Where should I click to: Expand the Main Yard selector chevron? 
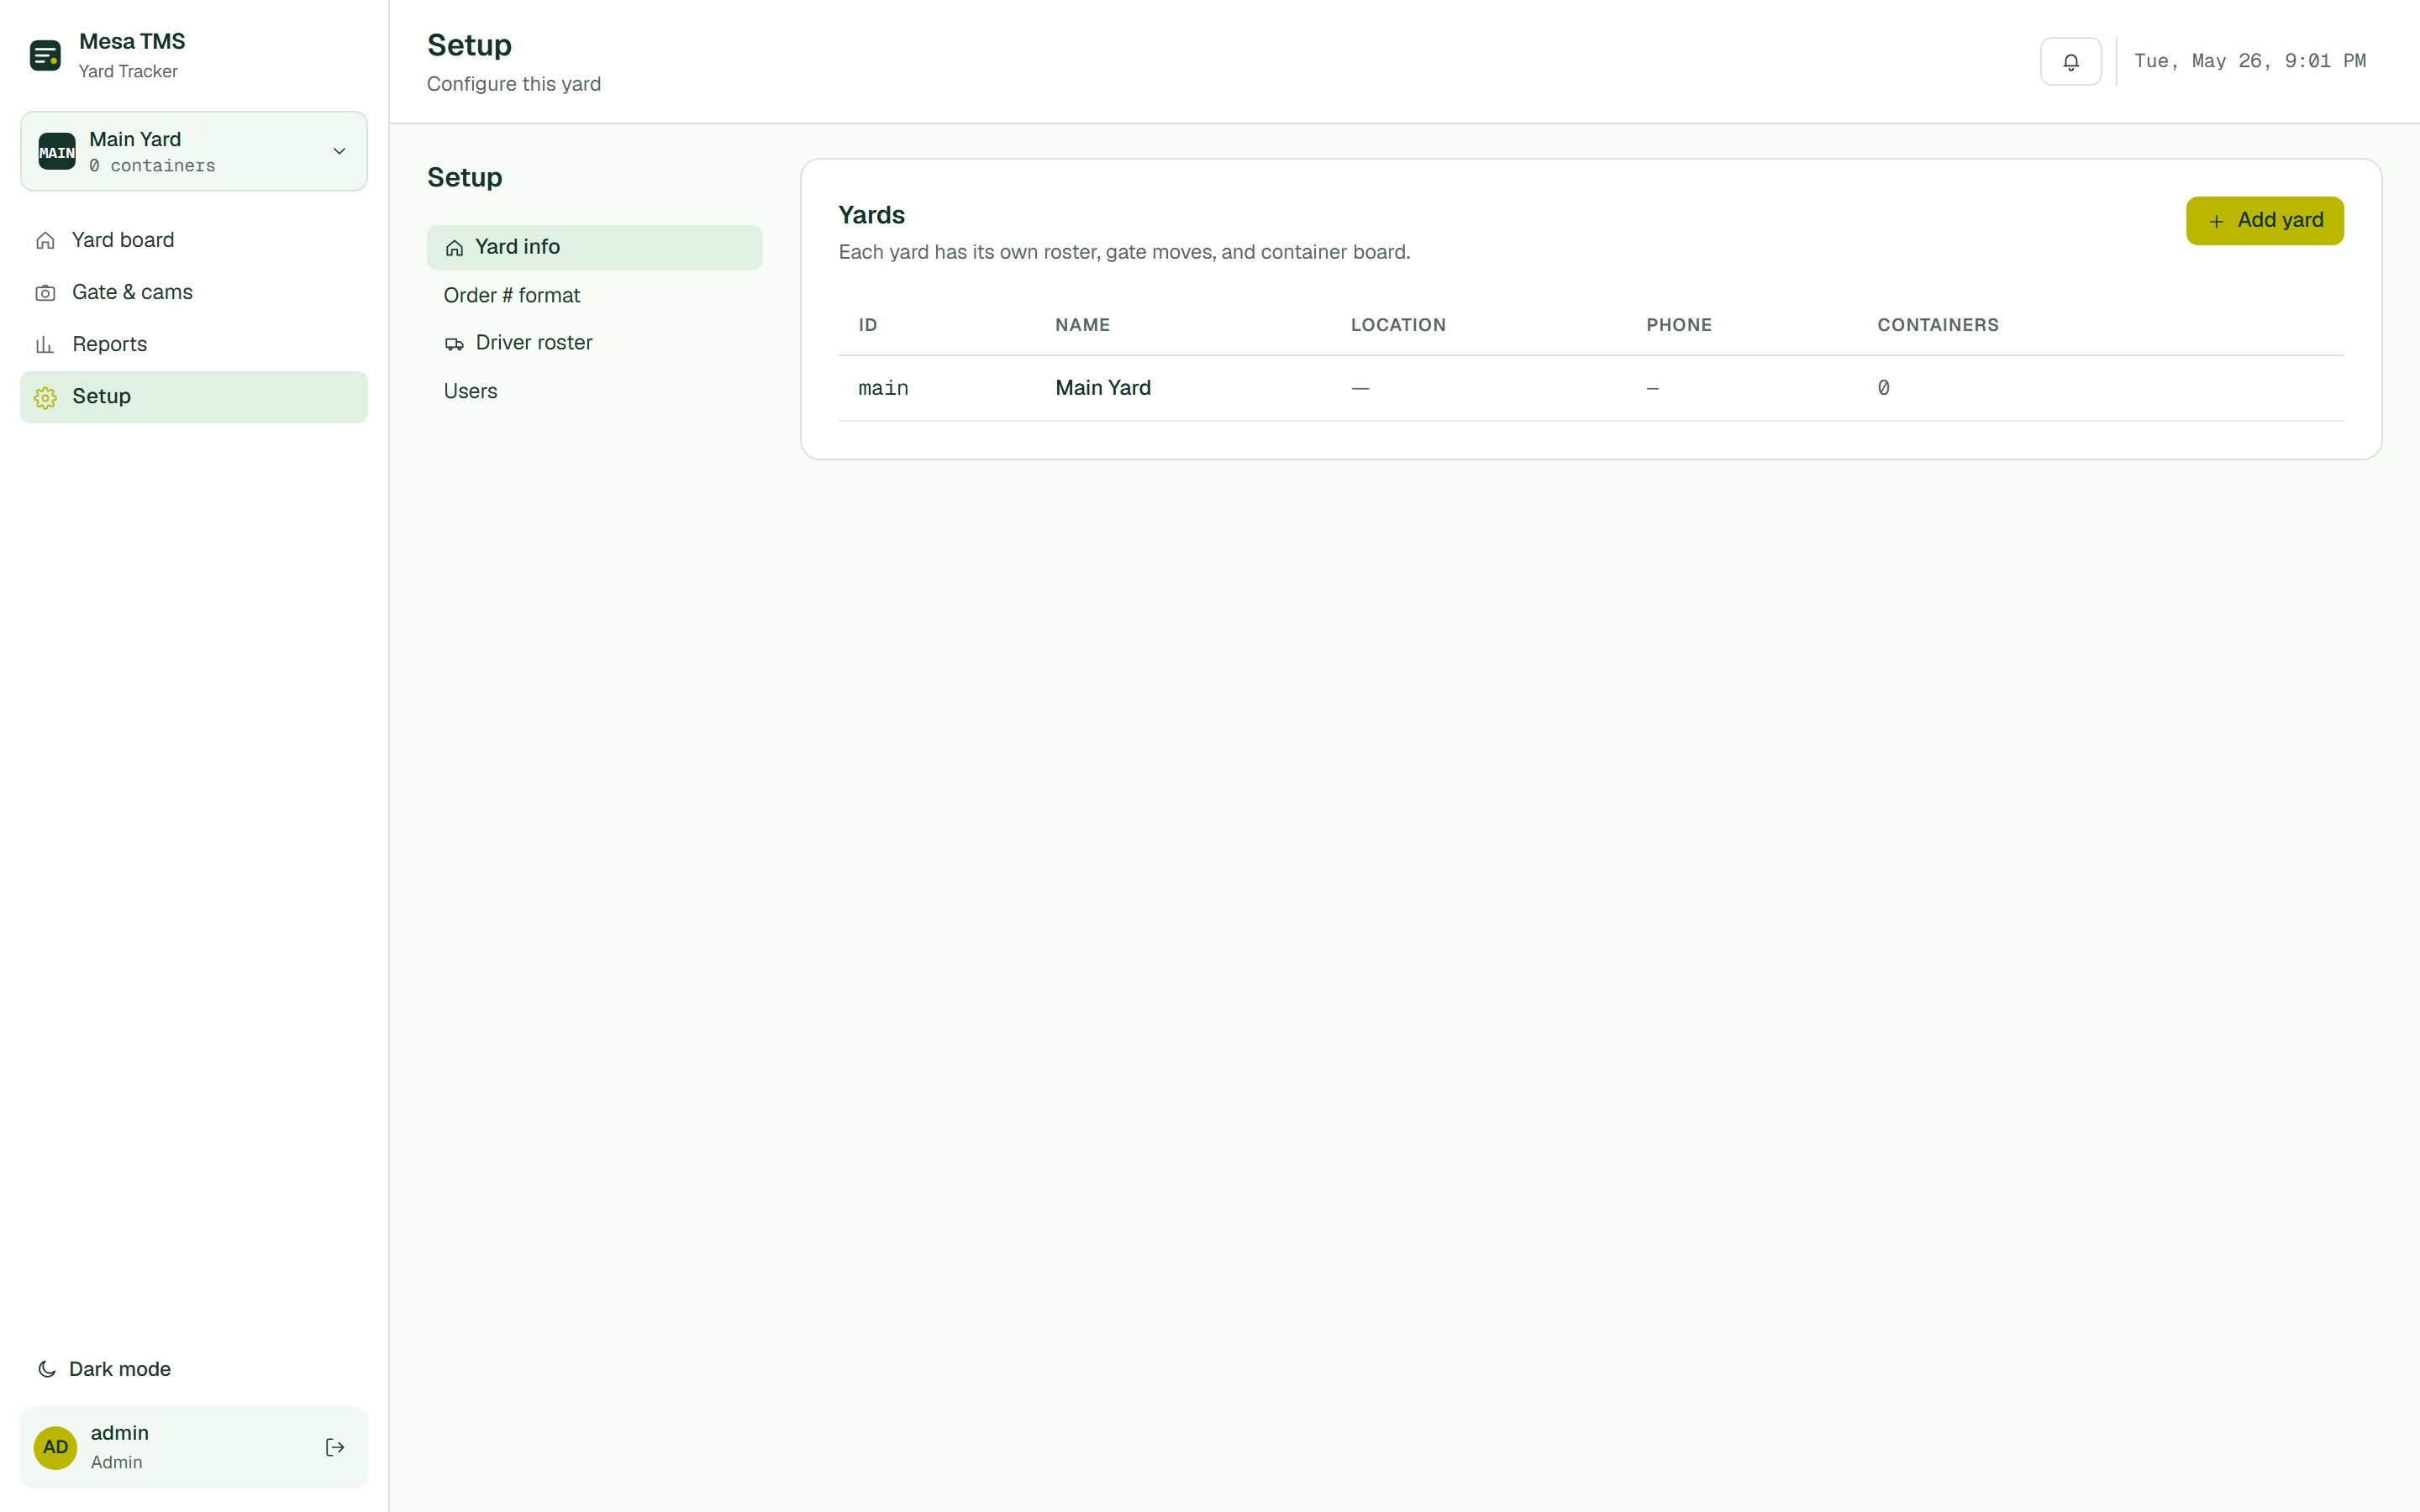coord(339,151)
